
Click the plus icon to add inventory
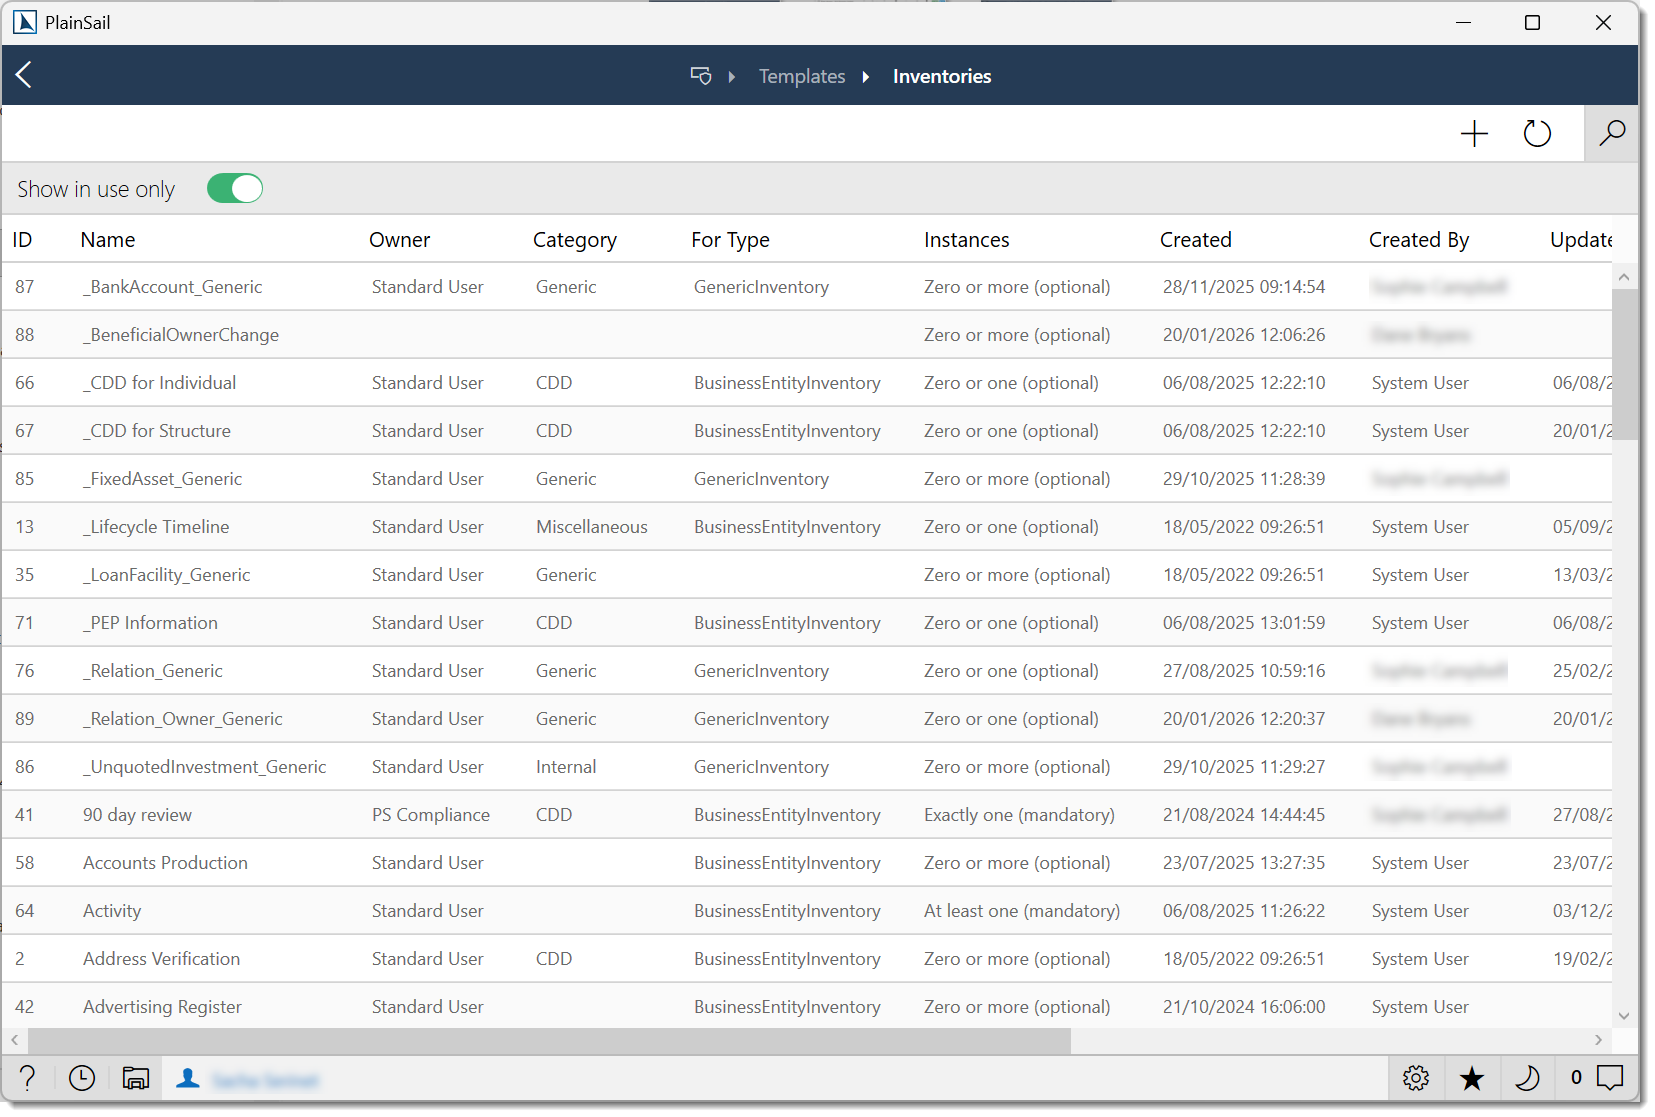pos(1474,134)
